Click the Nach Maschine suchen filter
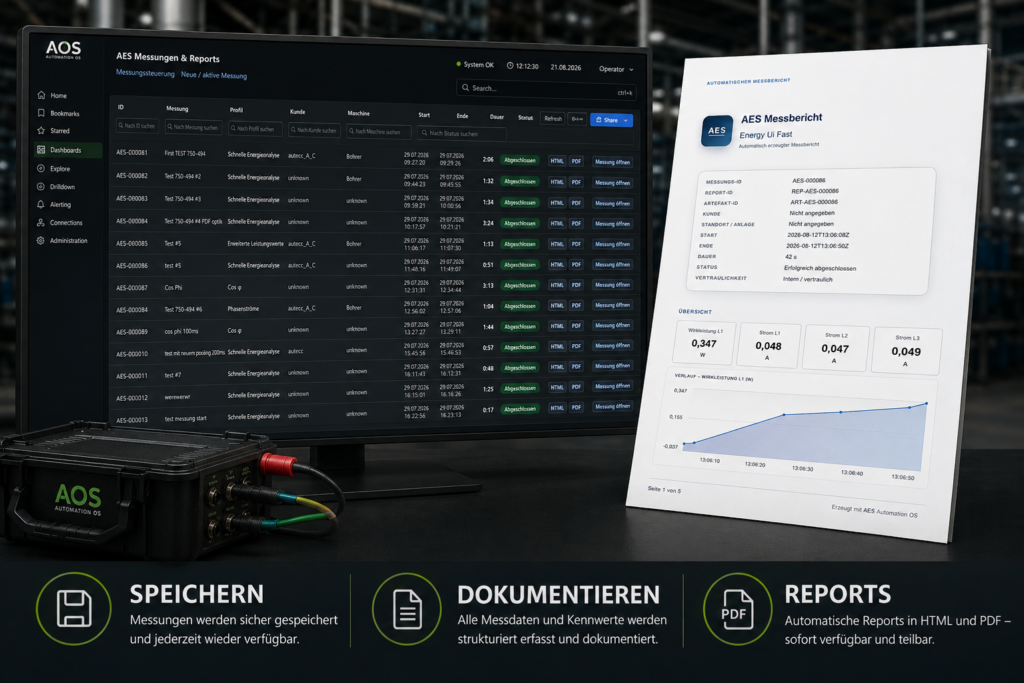This screenshot has width=1024, height=683. (x=379, y=132)
